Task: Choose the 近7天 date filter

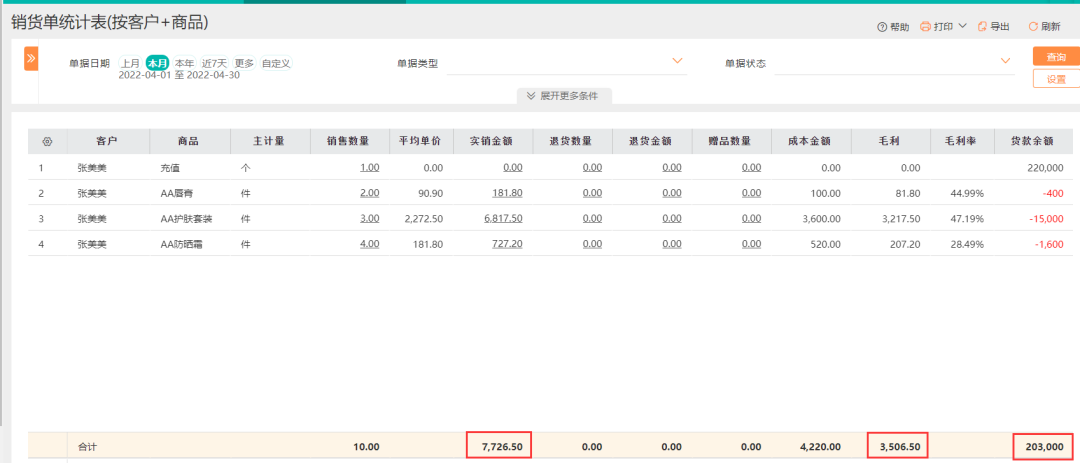Action: click(x=215, y=63)
